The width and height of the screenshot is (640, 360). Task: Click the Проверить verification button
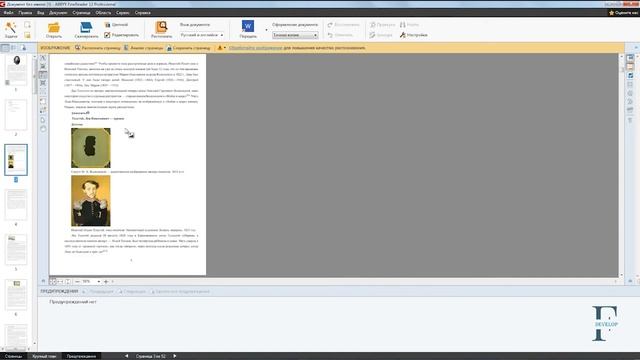pos(382,25)
